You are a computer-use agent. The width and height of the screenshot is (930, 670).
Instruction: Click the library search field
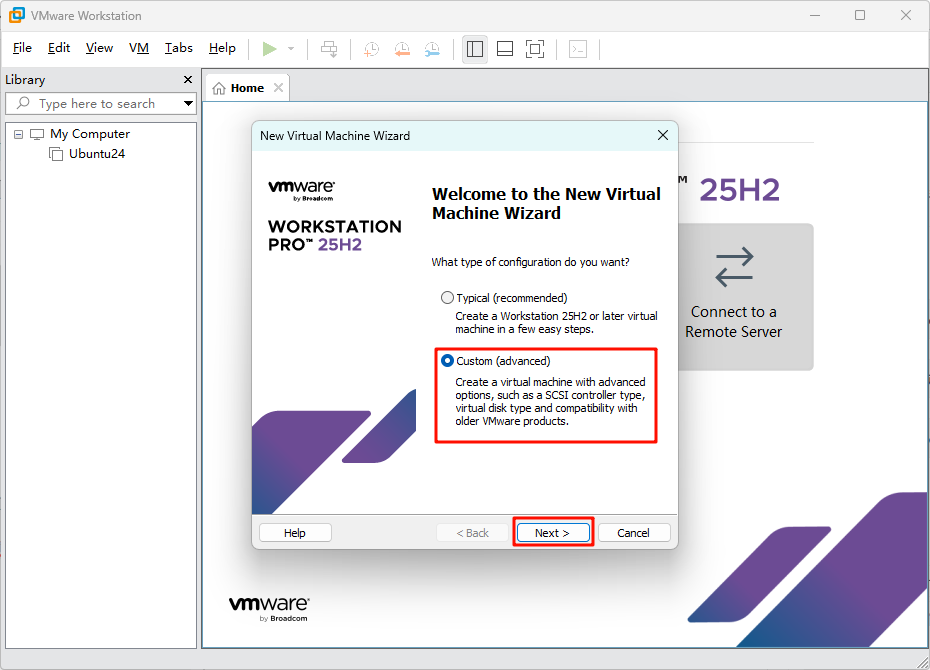point(101,104)
